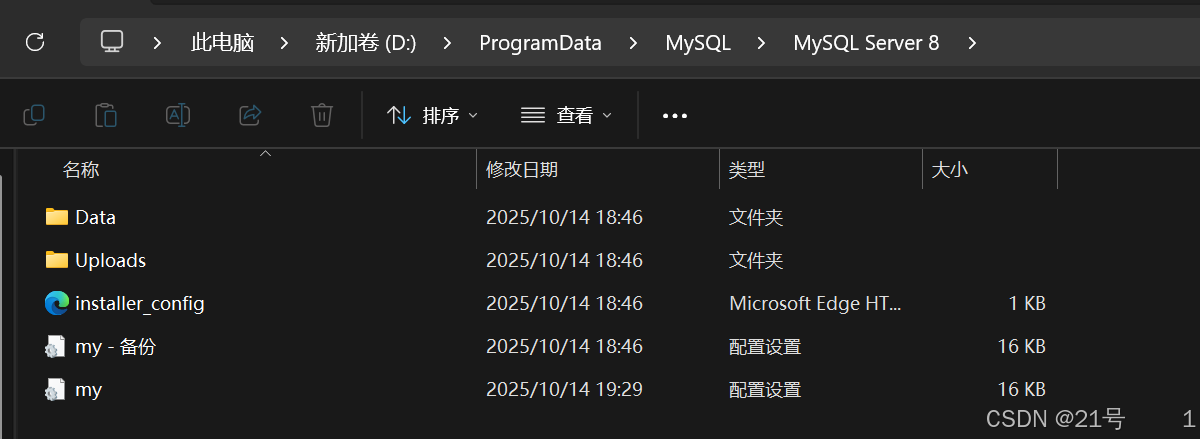Click the 2025/10/14 19:29 date cell
Image resolution: width=1200 pixels, height=439 pixels.
pyautogui.click(x=564, y=390)
